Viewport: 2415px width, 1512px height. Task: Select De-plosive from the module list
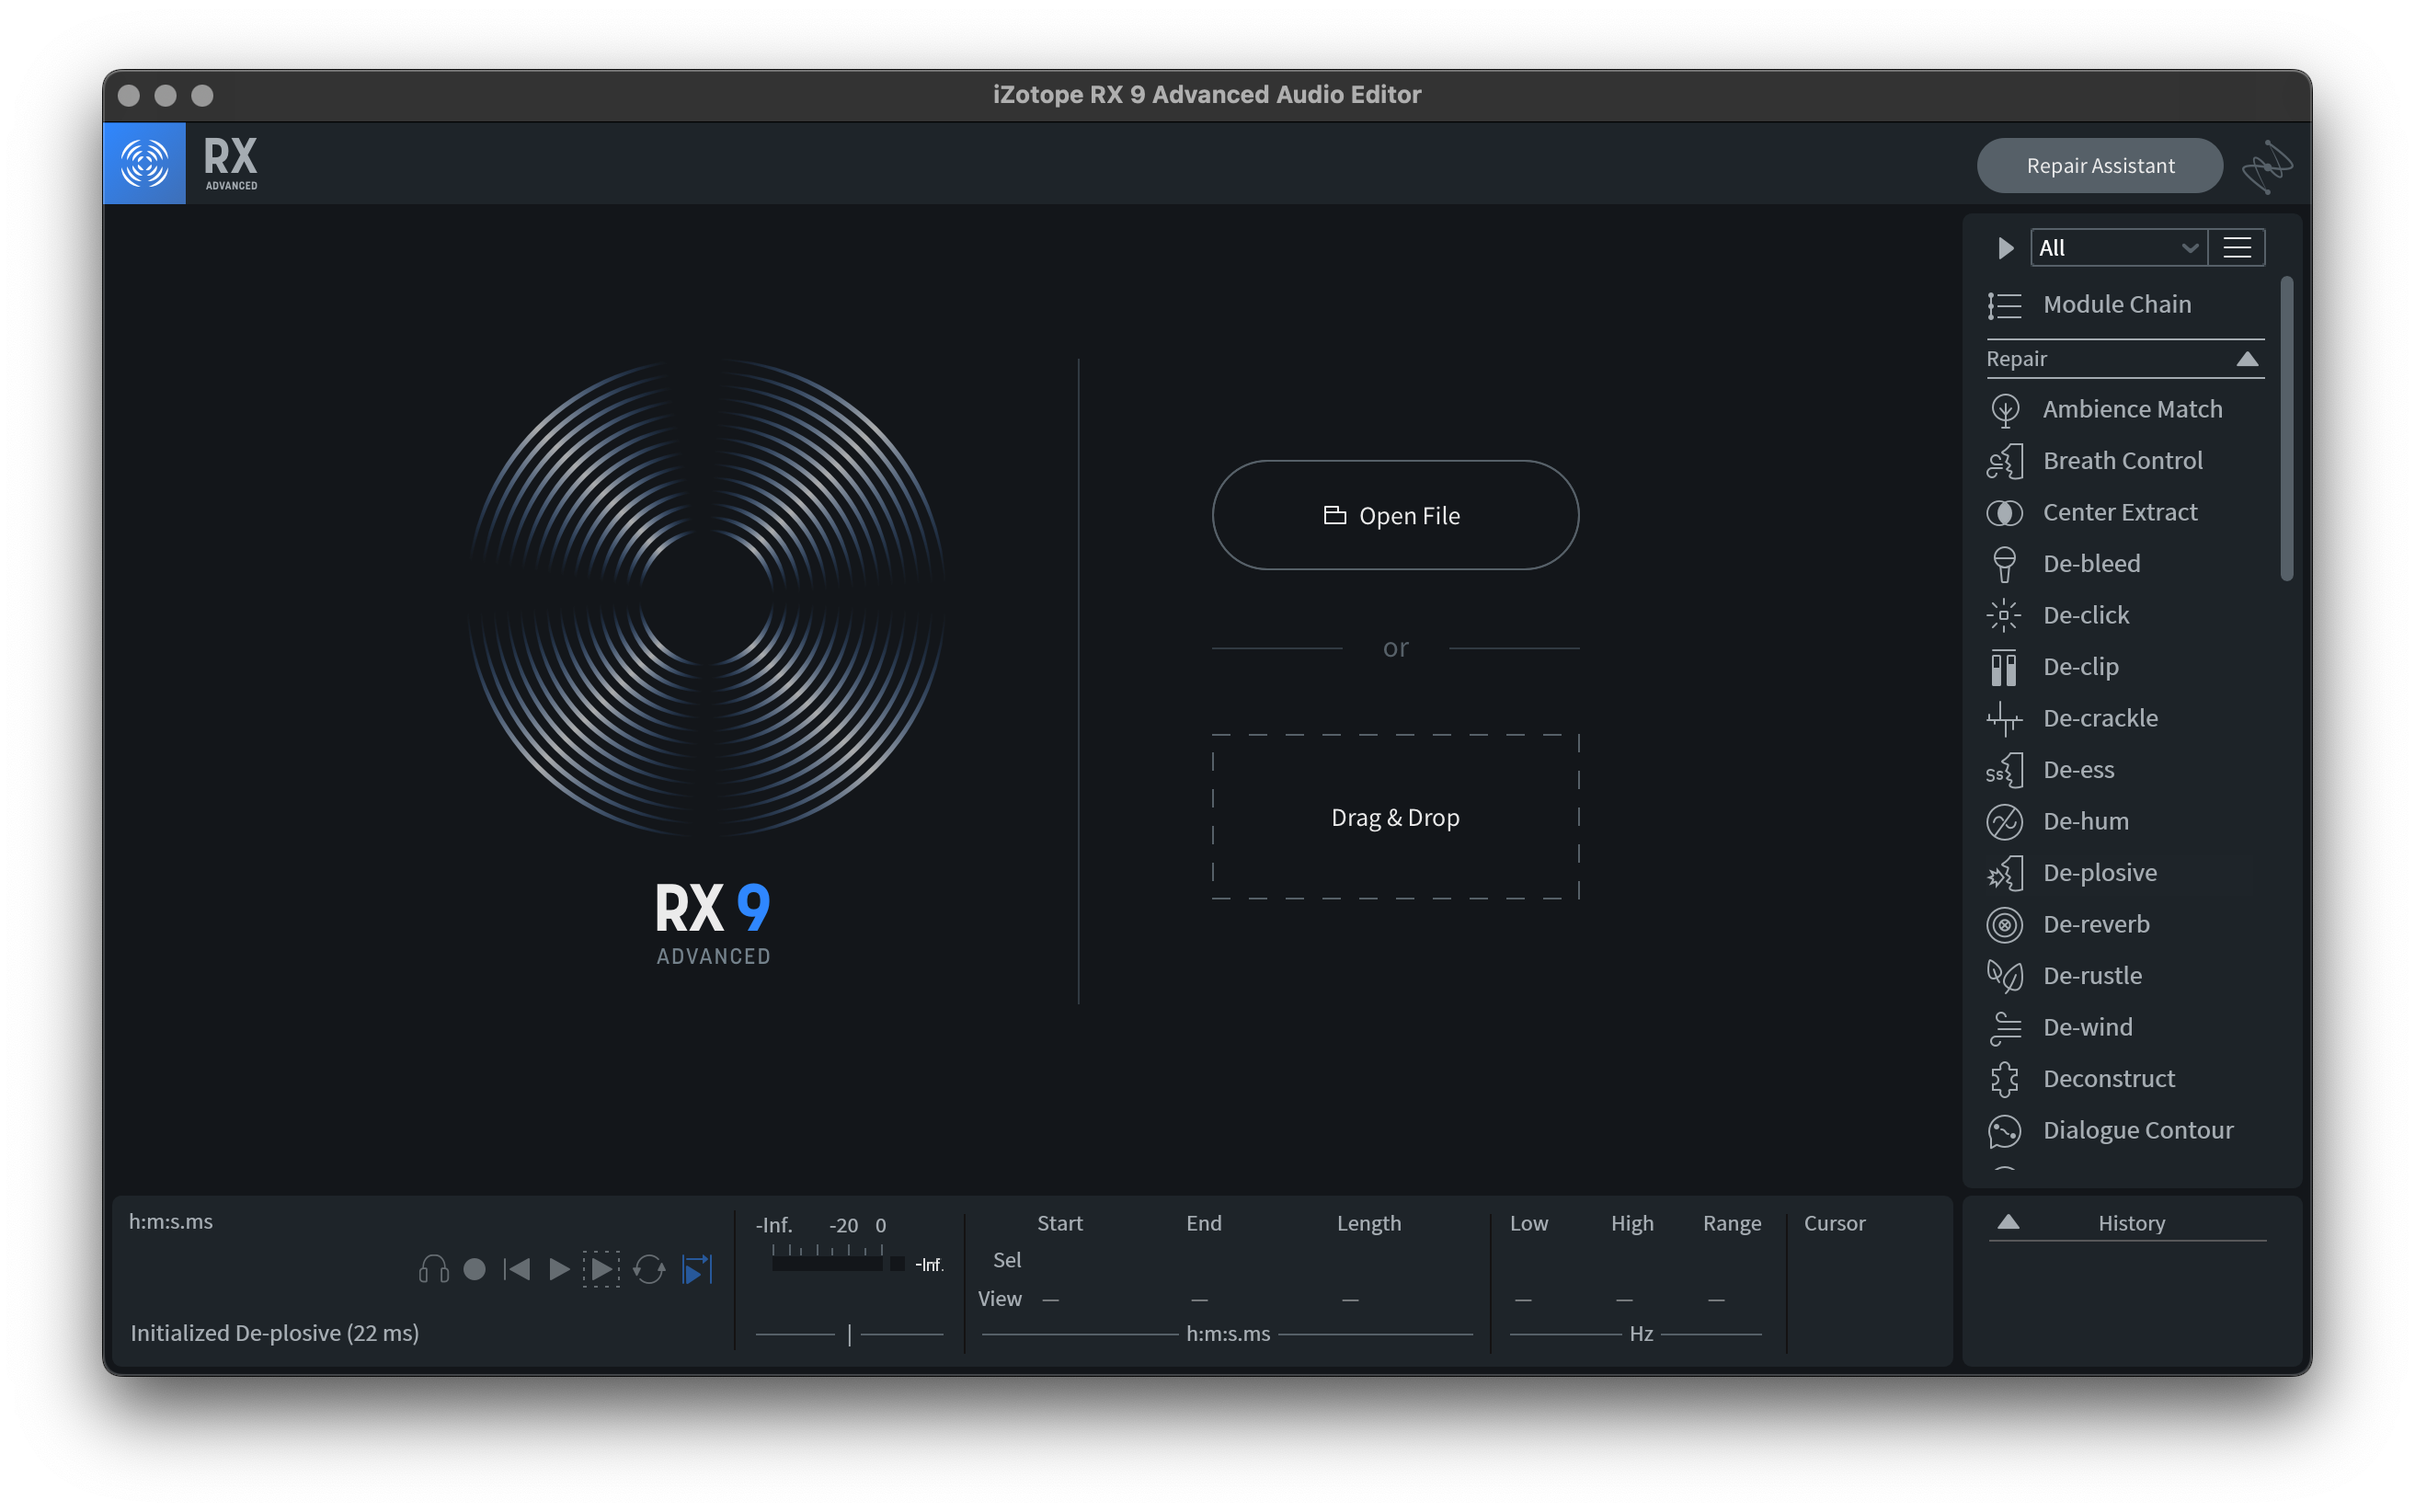[x=2099, y=872]
